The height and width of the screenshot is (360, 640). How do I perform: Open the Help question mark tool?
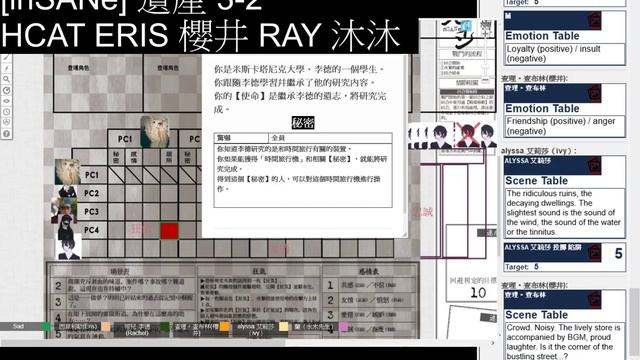(x=6, y=133)
